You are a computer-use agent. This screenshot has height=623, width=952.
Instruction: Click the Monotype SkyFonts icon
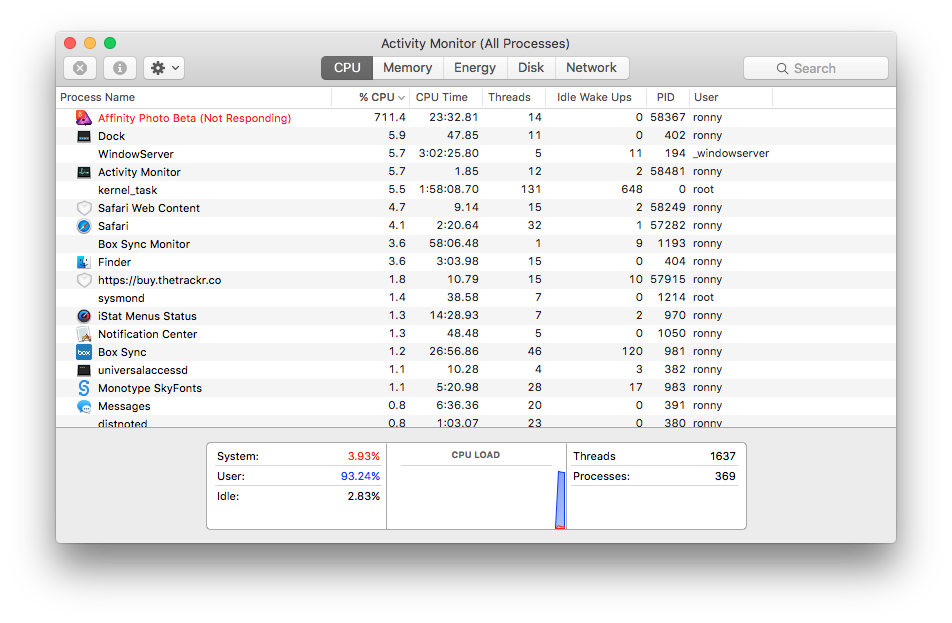tap(84, 388)
